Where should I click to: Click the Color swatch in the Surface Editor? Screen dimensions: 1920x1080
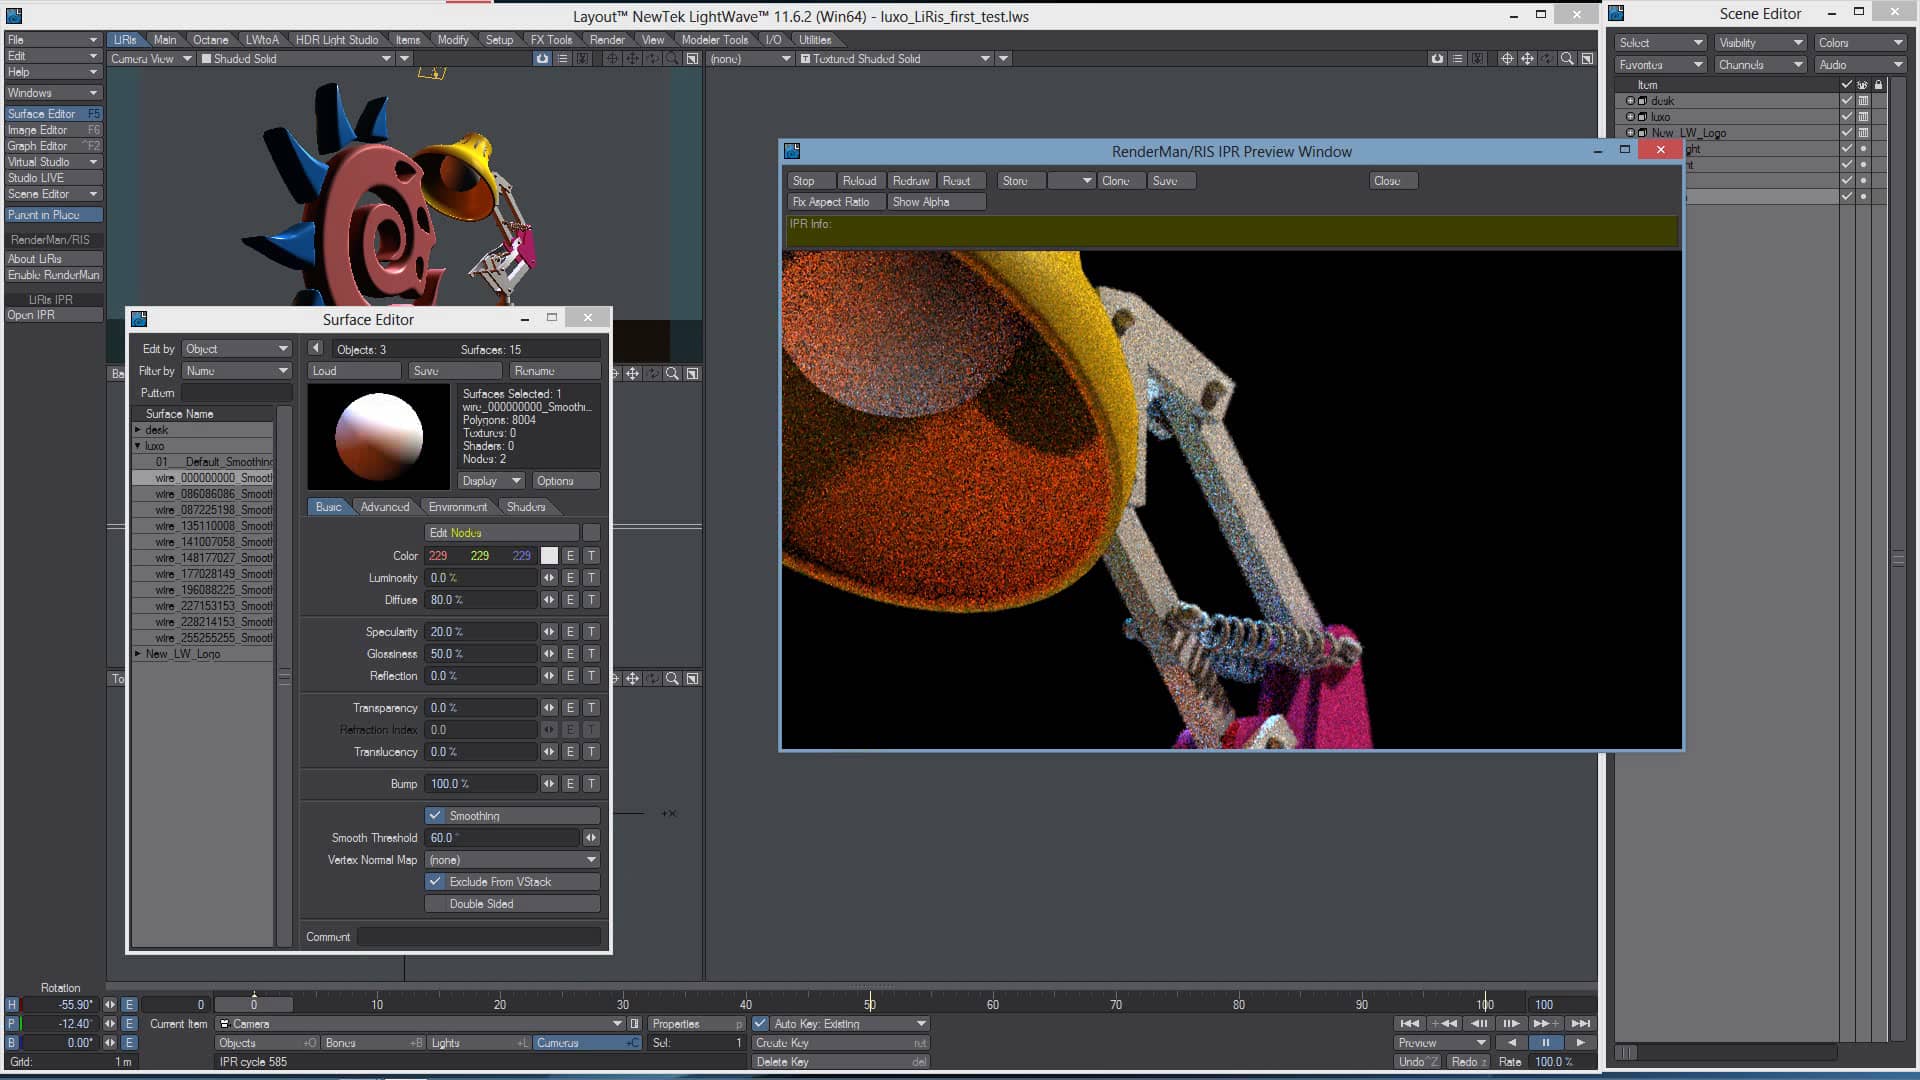pyautogui.click(x=549, y=555)
